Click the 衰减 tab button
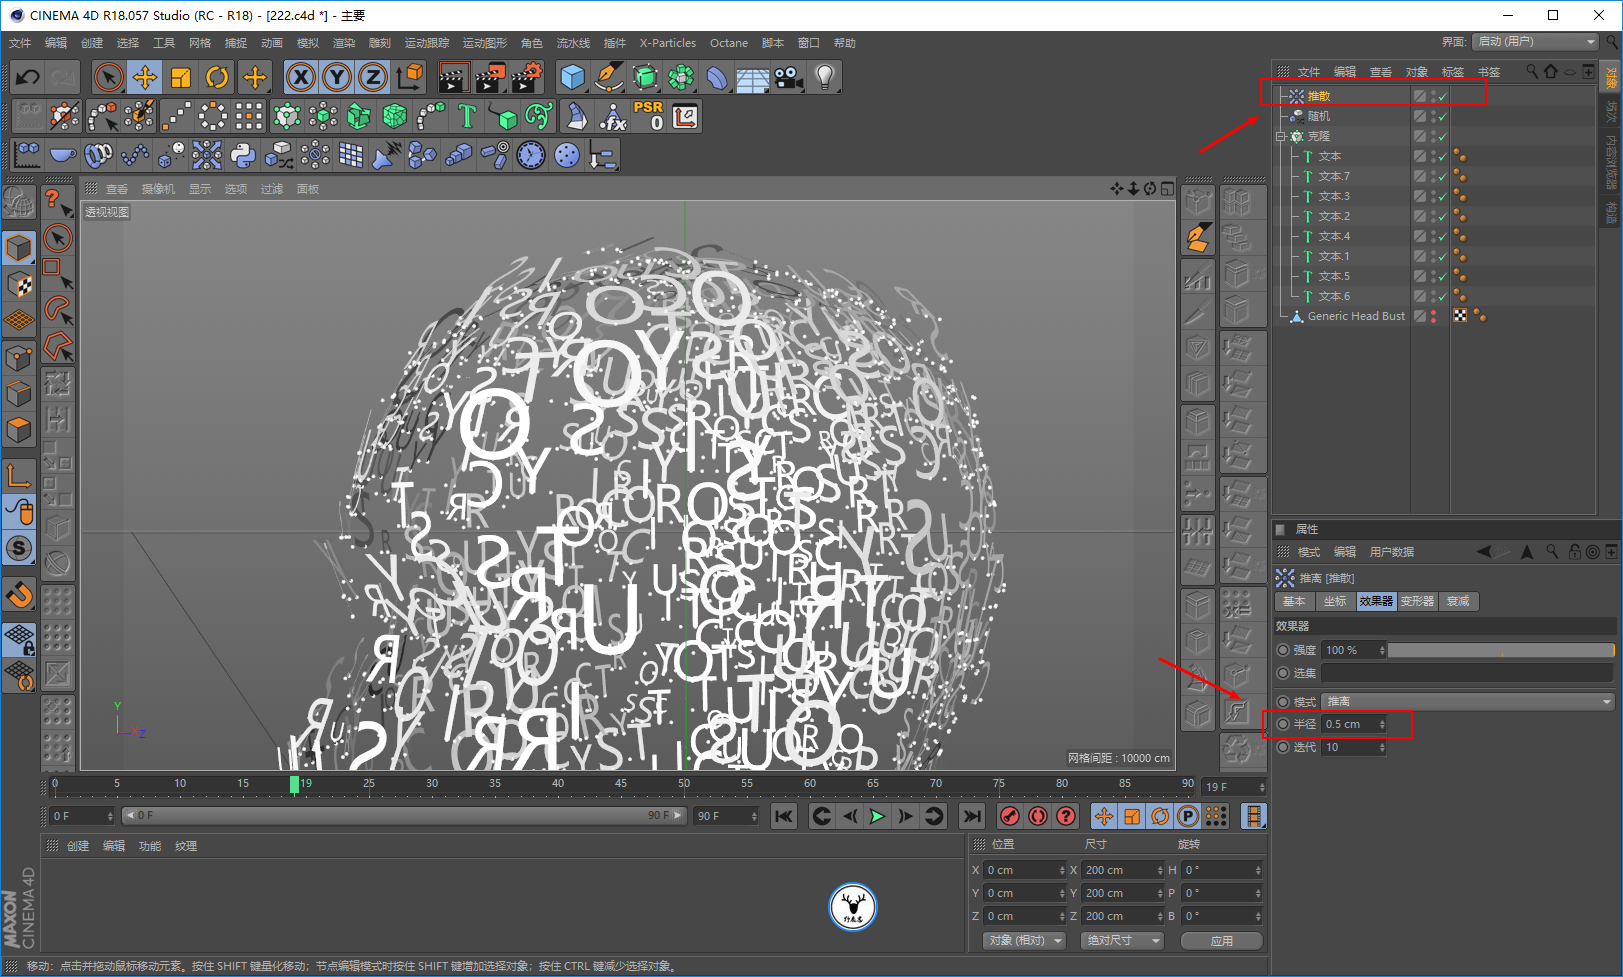1623x977 pixels. tap(1458, 601)
